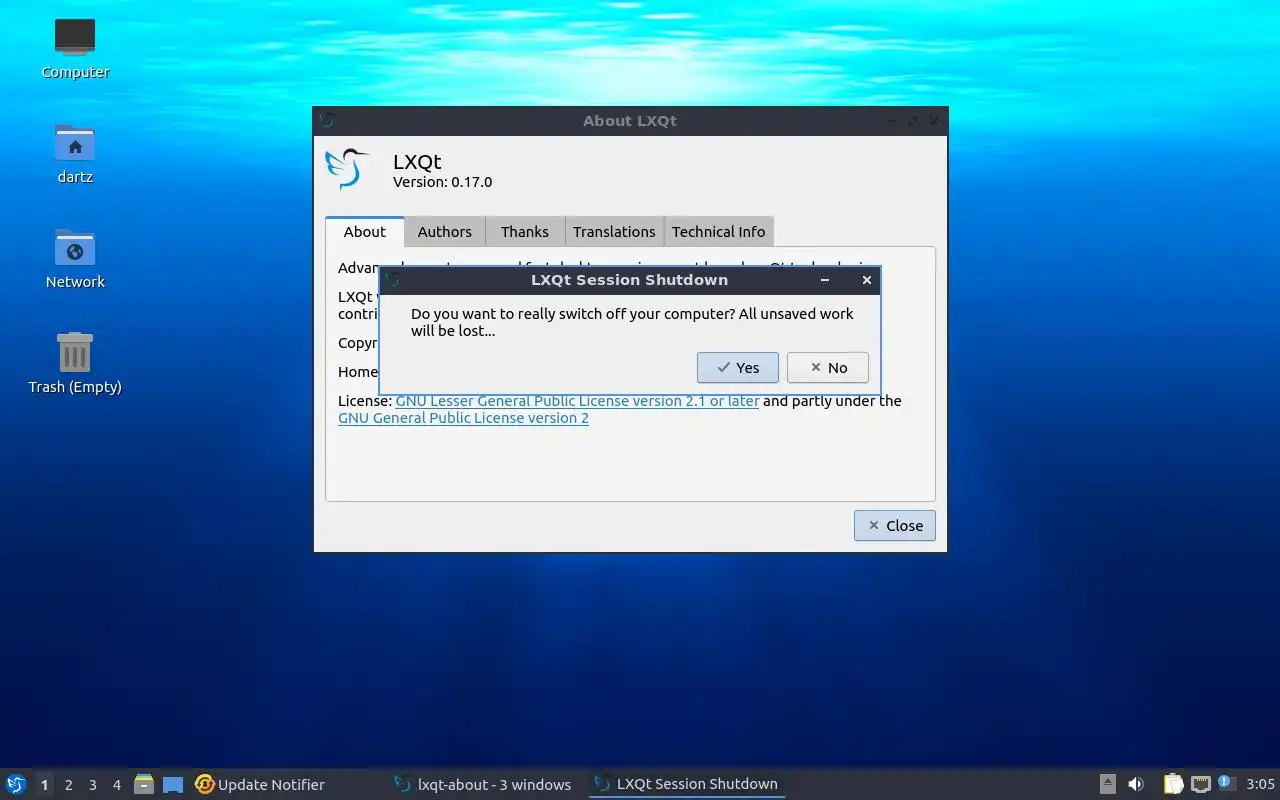Click the 3:05 clock in the panel
This screenshot has height=800, width=1280.
click(x=1260, y=785)
